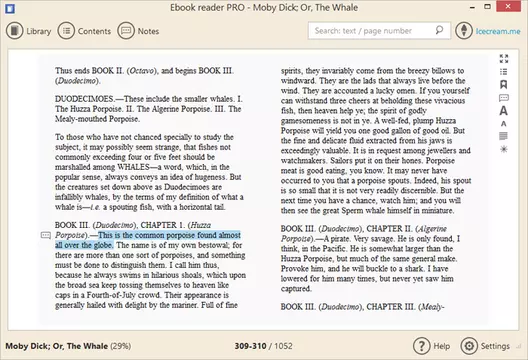The width and height of the screenshot is (528, 360).
Task: Open note marker beside highlighted text
Action: coord(46,235)
